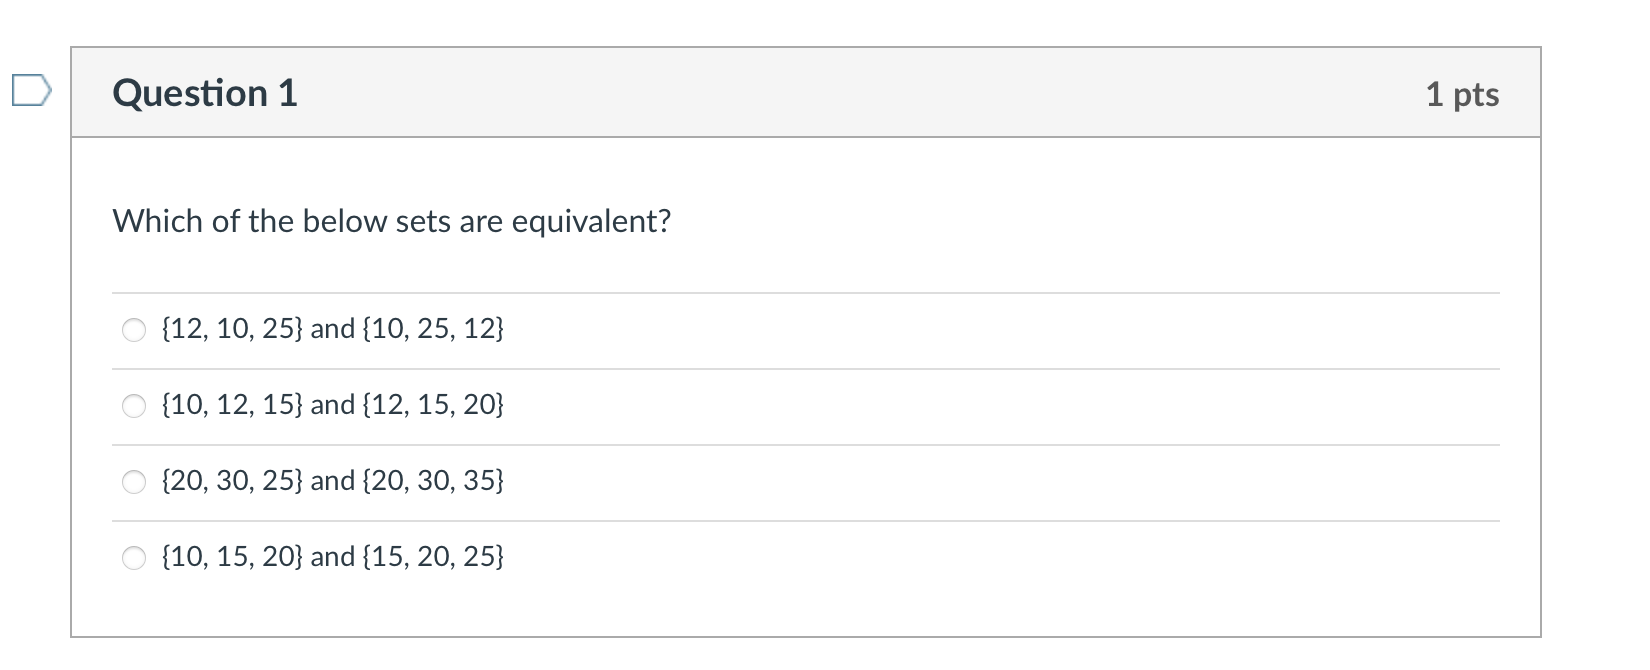Click the word "equivalent?" in the question
The image size is (1650, 670).
592,222
